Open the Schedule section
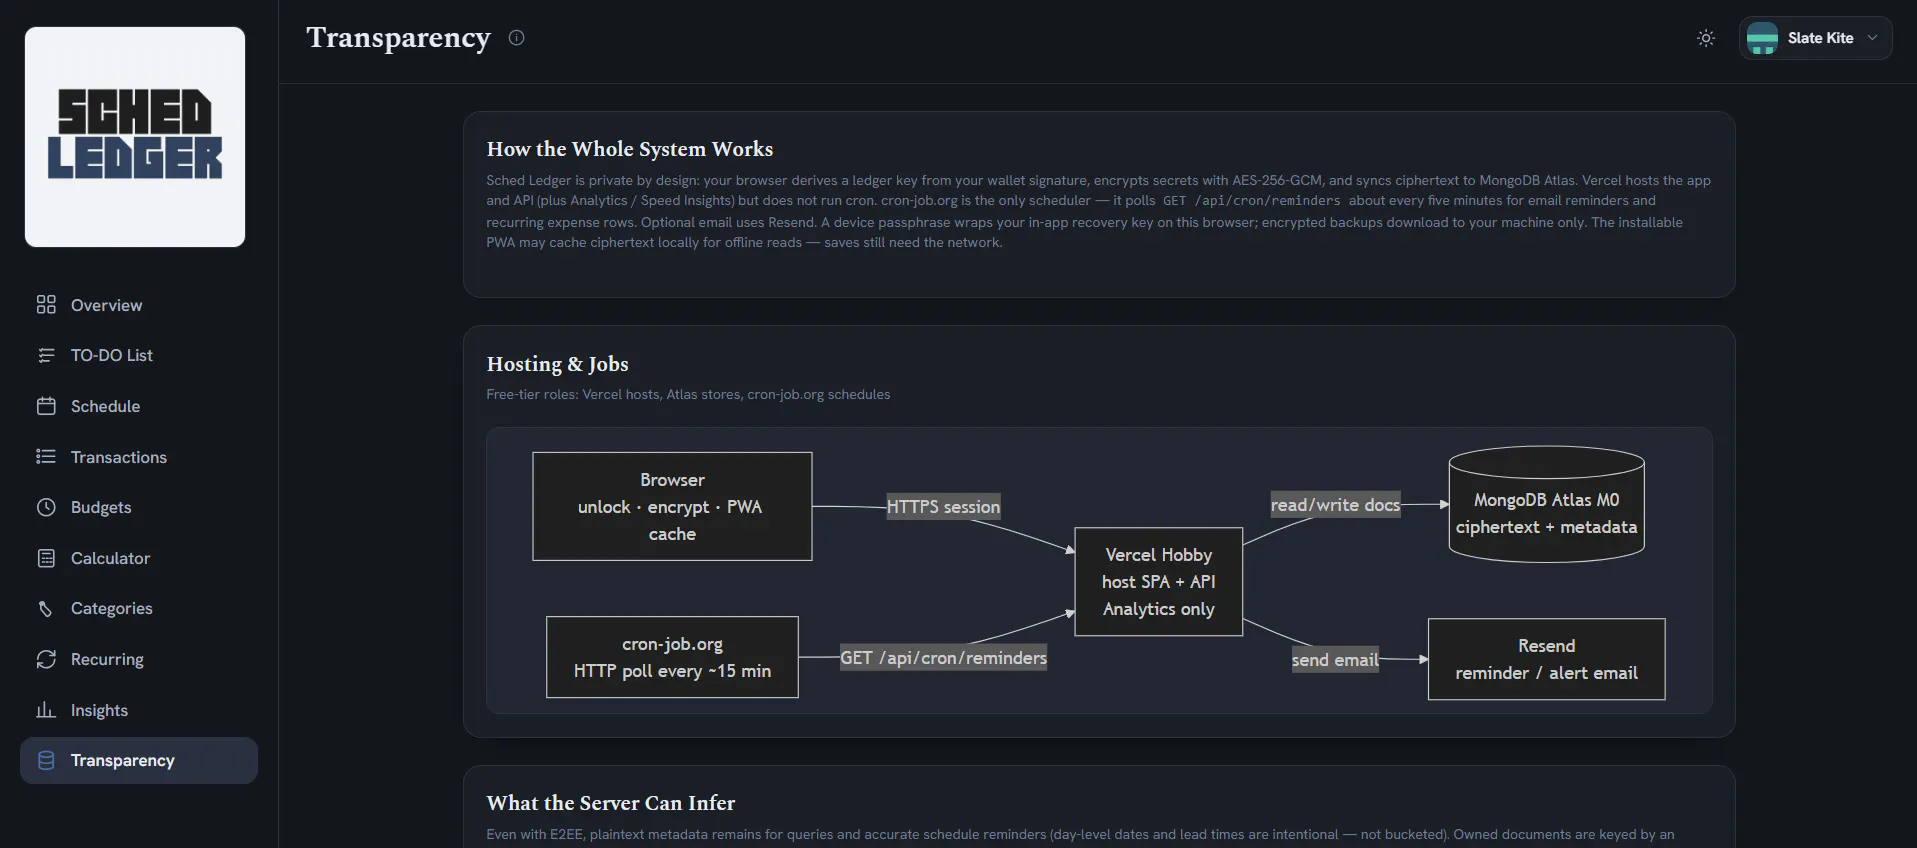 pyautogui.click(x=139, y=406)
